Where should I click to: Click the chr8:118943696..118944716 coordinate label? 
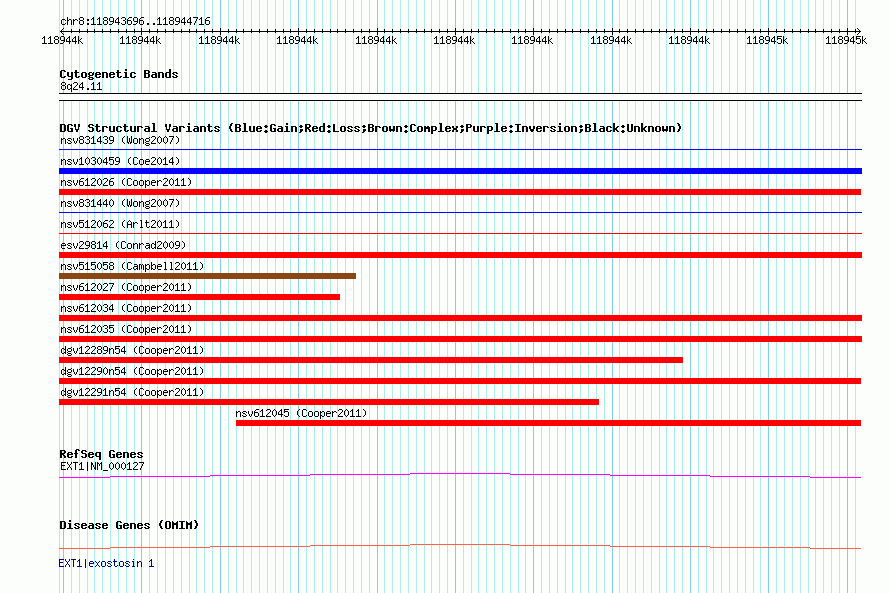point(135,22)
